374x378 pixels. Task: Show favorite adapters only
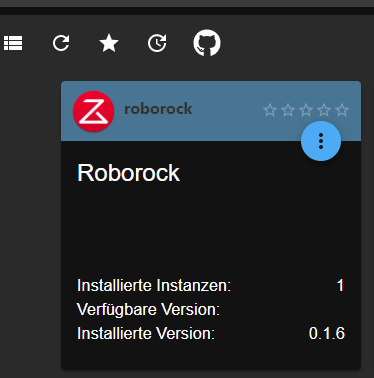(x=109, y=43)
